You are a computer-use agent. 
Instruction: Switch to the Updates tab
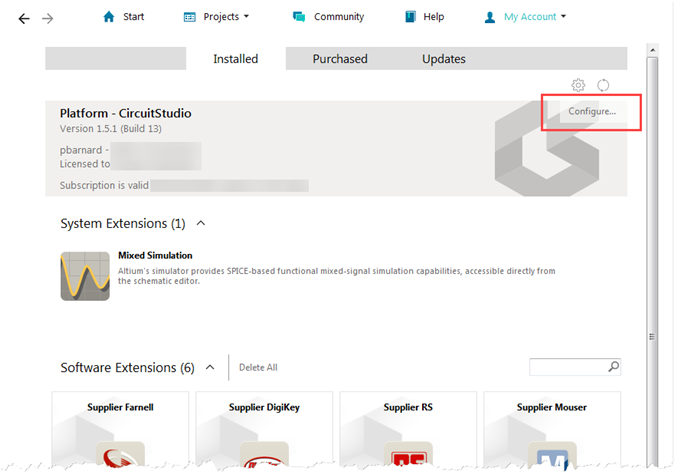pyautogui.click(x=444, y=58)
